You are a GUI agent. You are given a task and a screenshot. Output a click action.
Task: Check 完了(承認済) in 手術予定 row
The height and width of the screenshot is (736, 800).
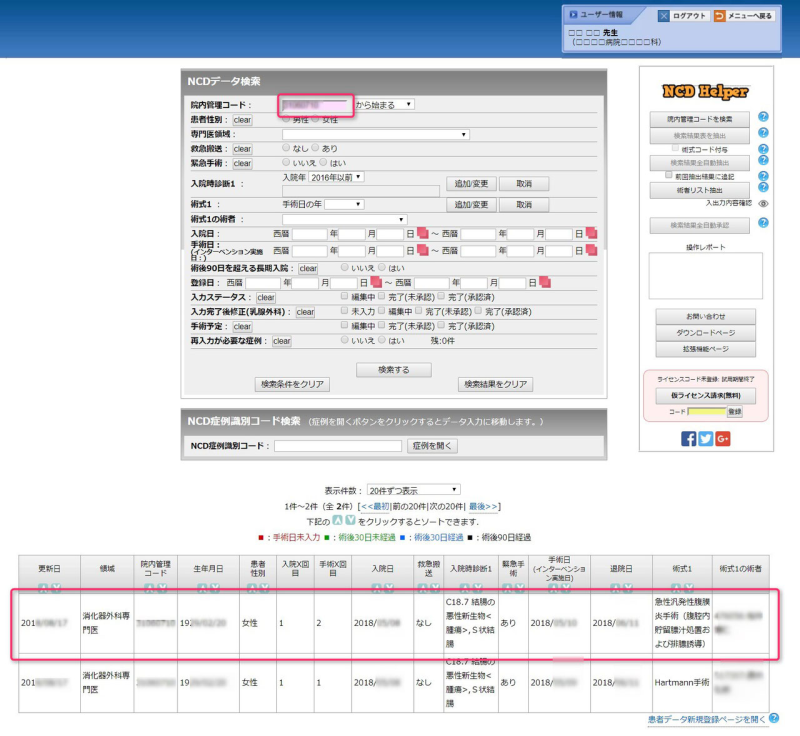click(x=441, y=325)
